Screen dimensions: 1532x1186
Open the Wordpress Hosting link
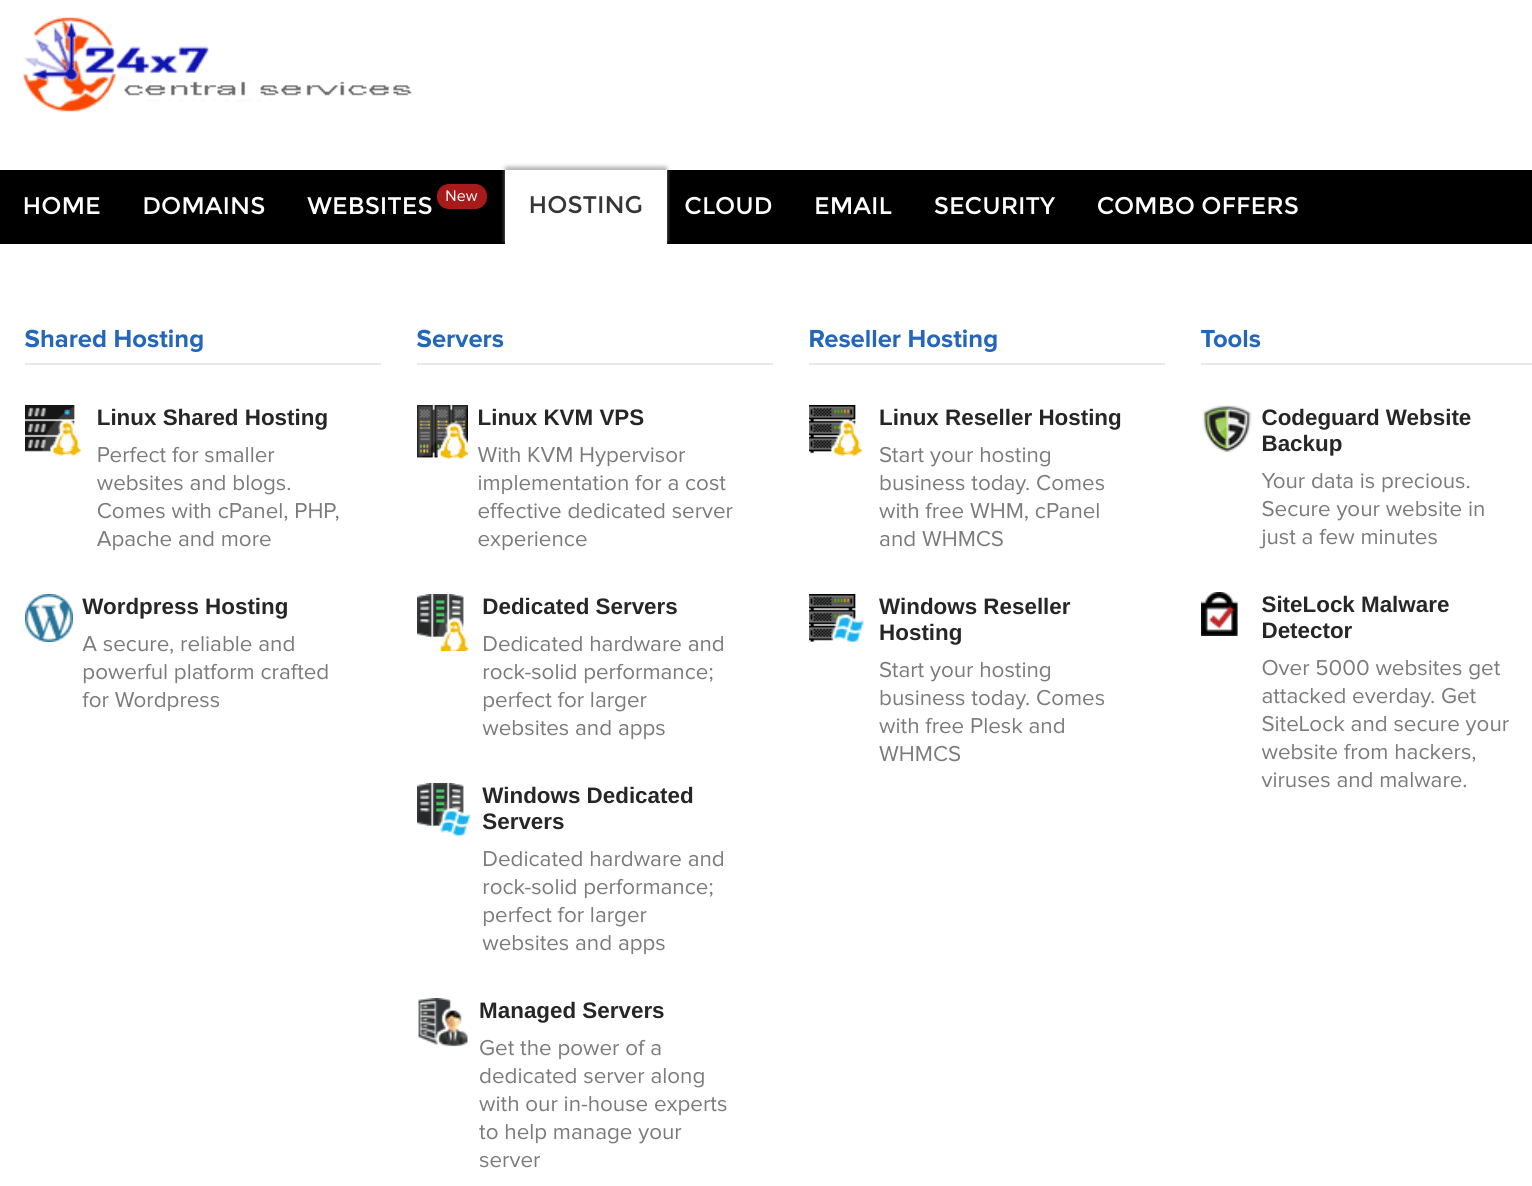point(185,607)
